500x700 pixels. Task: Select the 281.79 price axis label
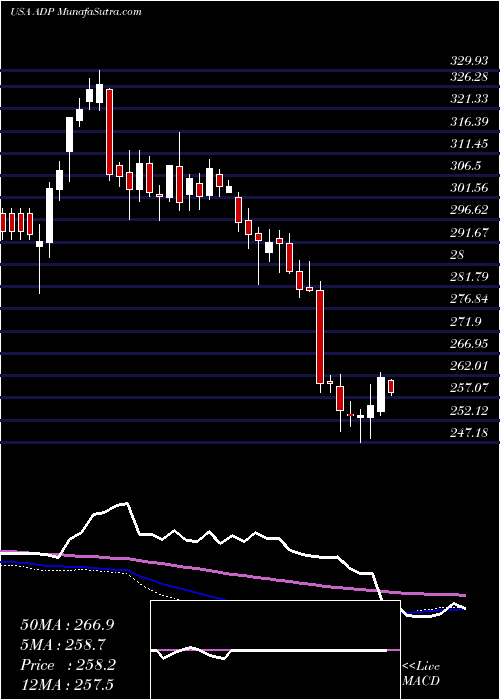(469, 277)
